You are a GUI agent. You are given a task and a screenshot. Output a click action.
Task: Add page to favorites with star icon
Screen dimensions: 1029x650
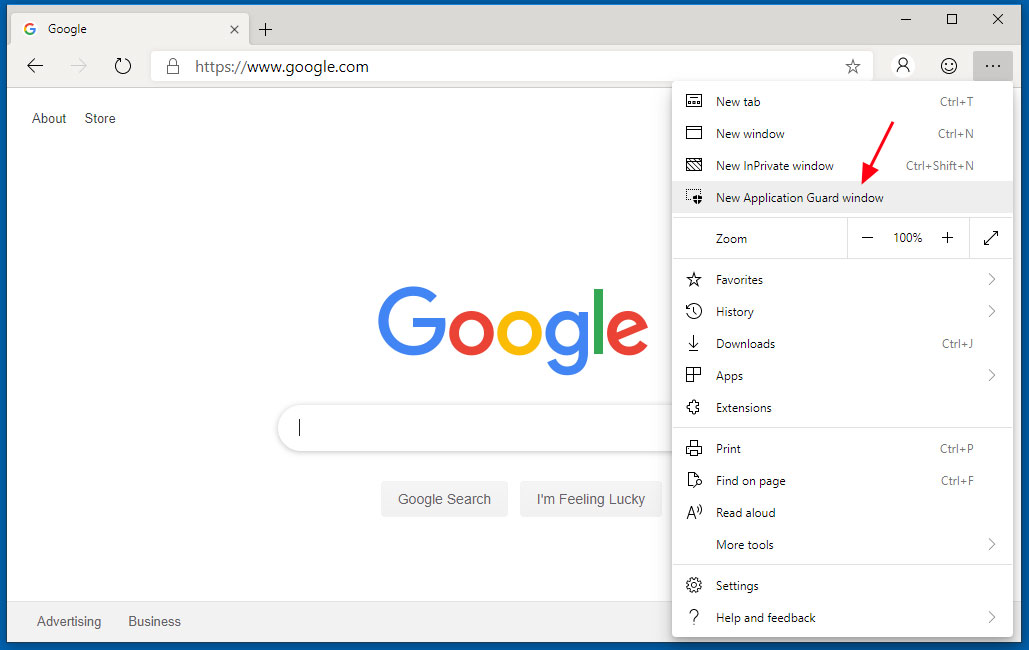pyautogui.click(x=852, y=66)
